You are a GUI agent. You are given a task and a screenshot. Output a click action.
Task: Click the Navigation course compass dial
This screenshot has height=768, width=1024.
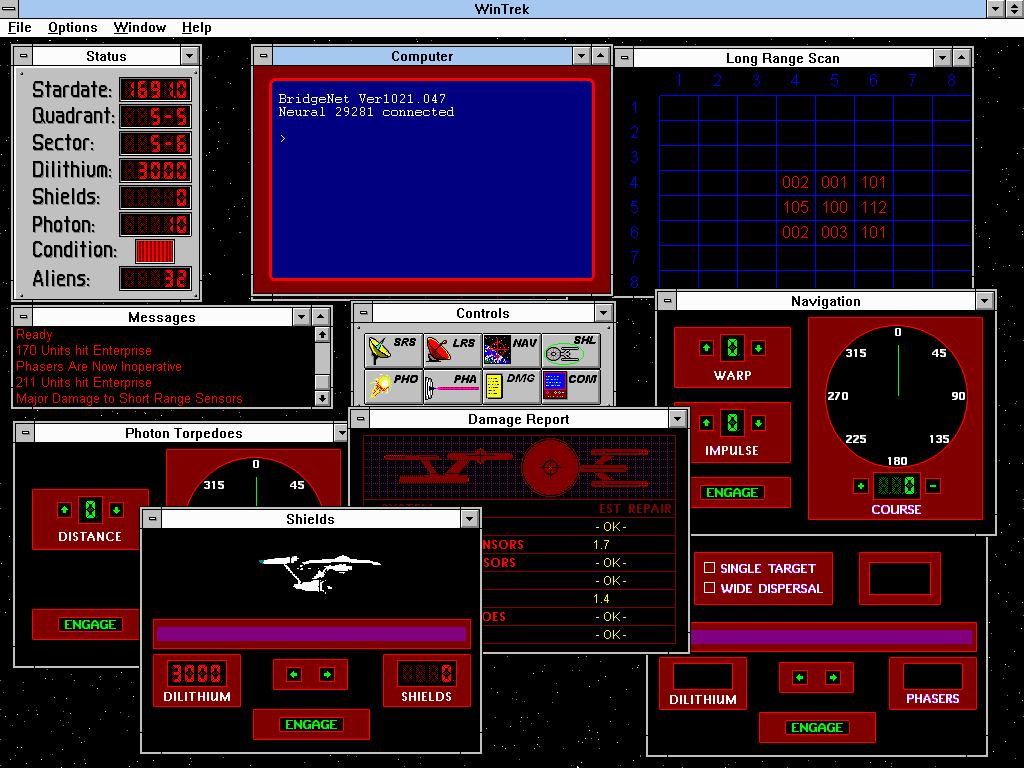click(897, 396)
